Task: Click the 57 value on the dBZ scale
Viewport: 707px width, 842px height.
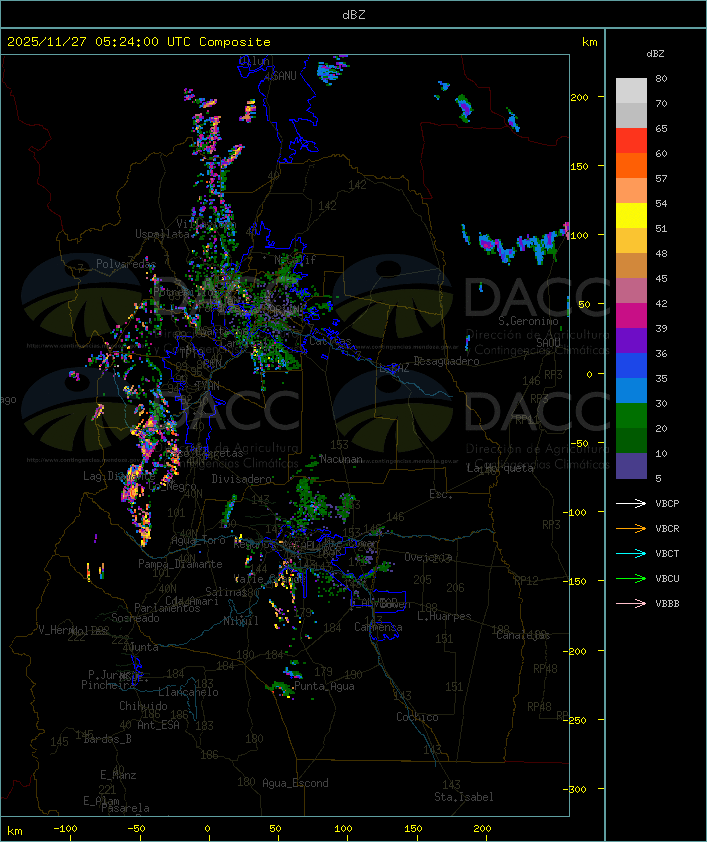Action: pyautogui.click(x=661, y=178)
